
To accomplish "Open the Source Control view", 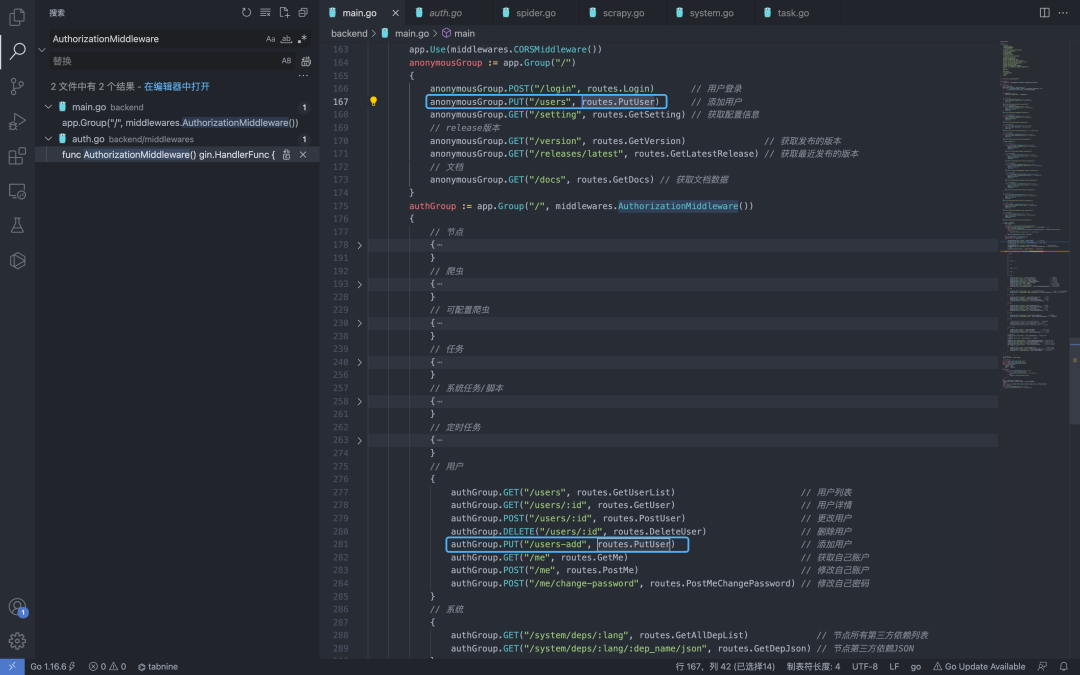I will point(17,86).
